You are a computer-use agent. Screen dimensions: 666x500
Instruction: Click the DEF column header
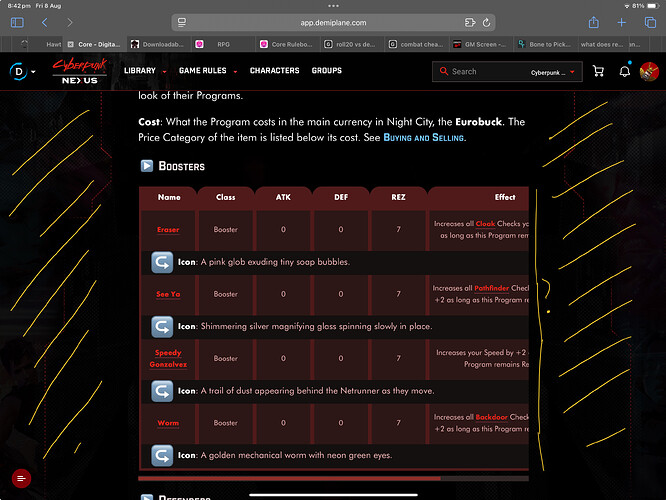click(341, 197)
